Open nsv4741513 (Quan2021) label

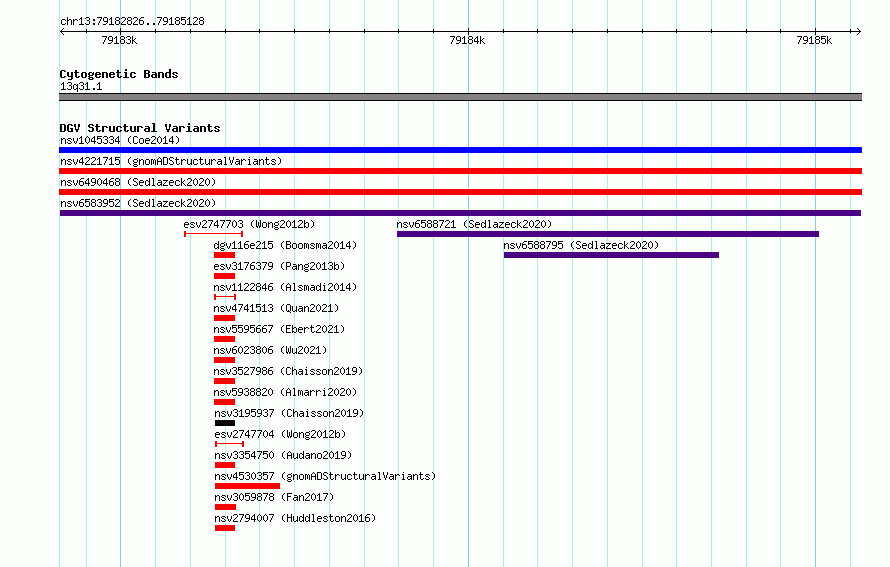(276, 308)
